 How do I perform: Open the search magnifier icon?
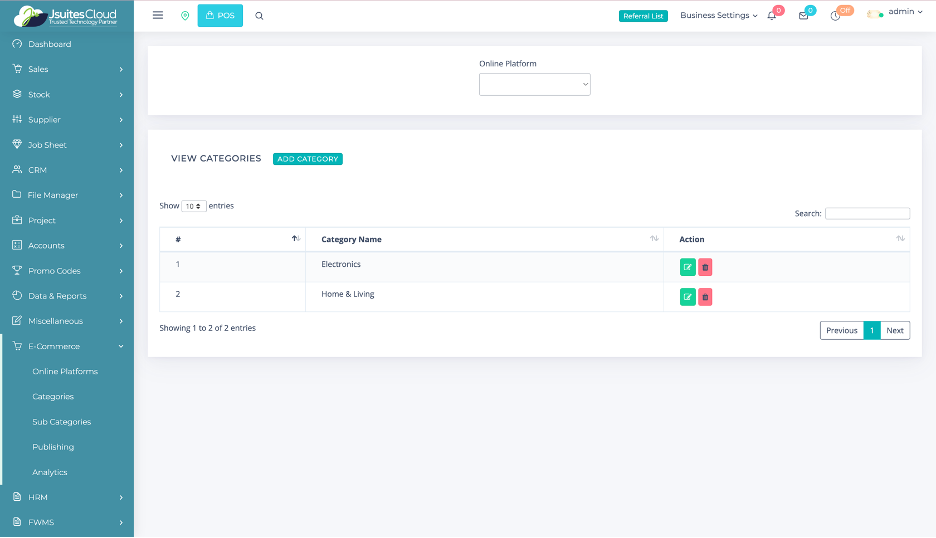pos(260,16)
